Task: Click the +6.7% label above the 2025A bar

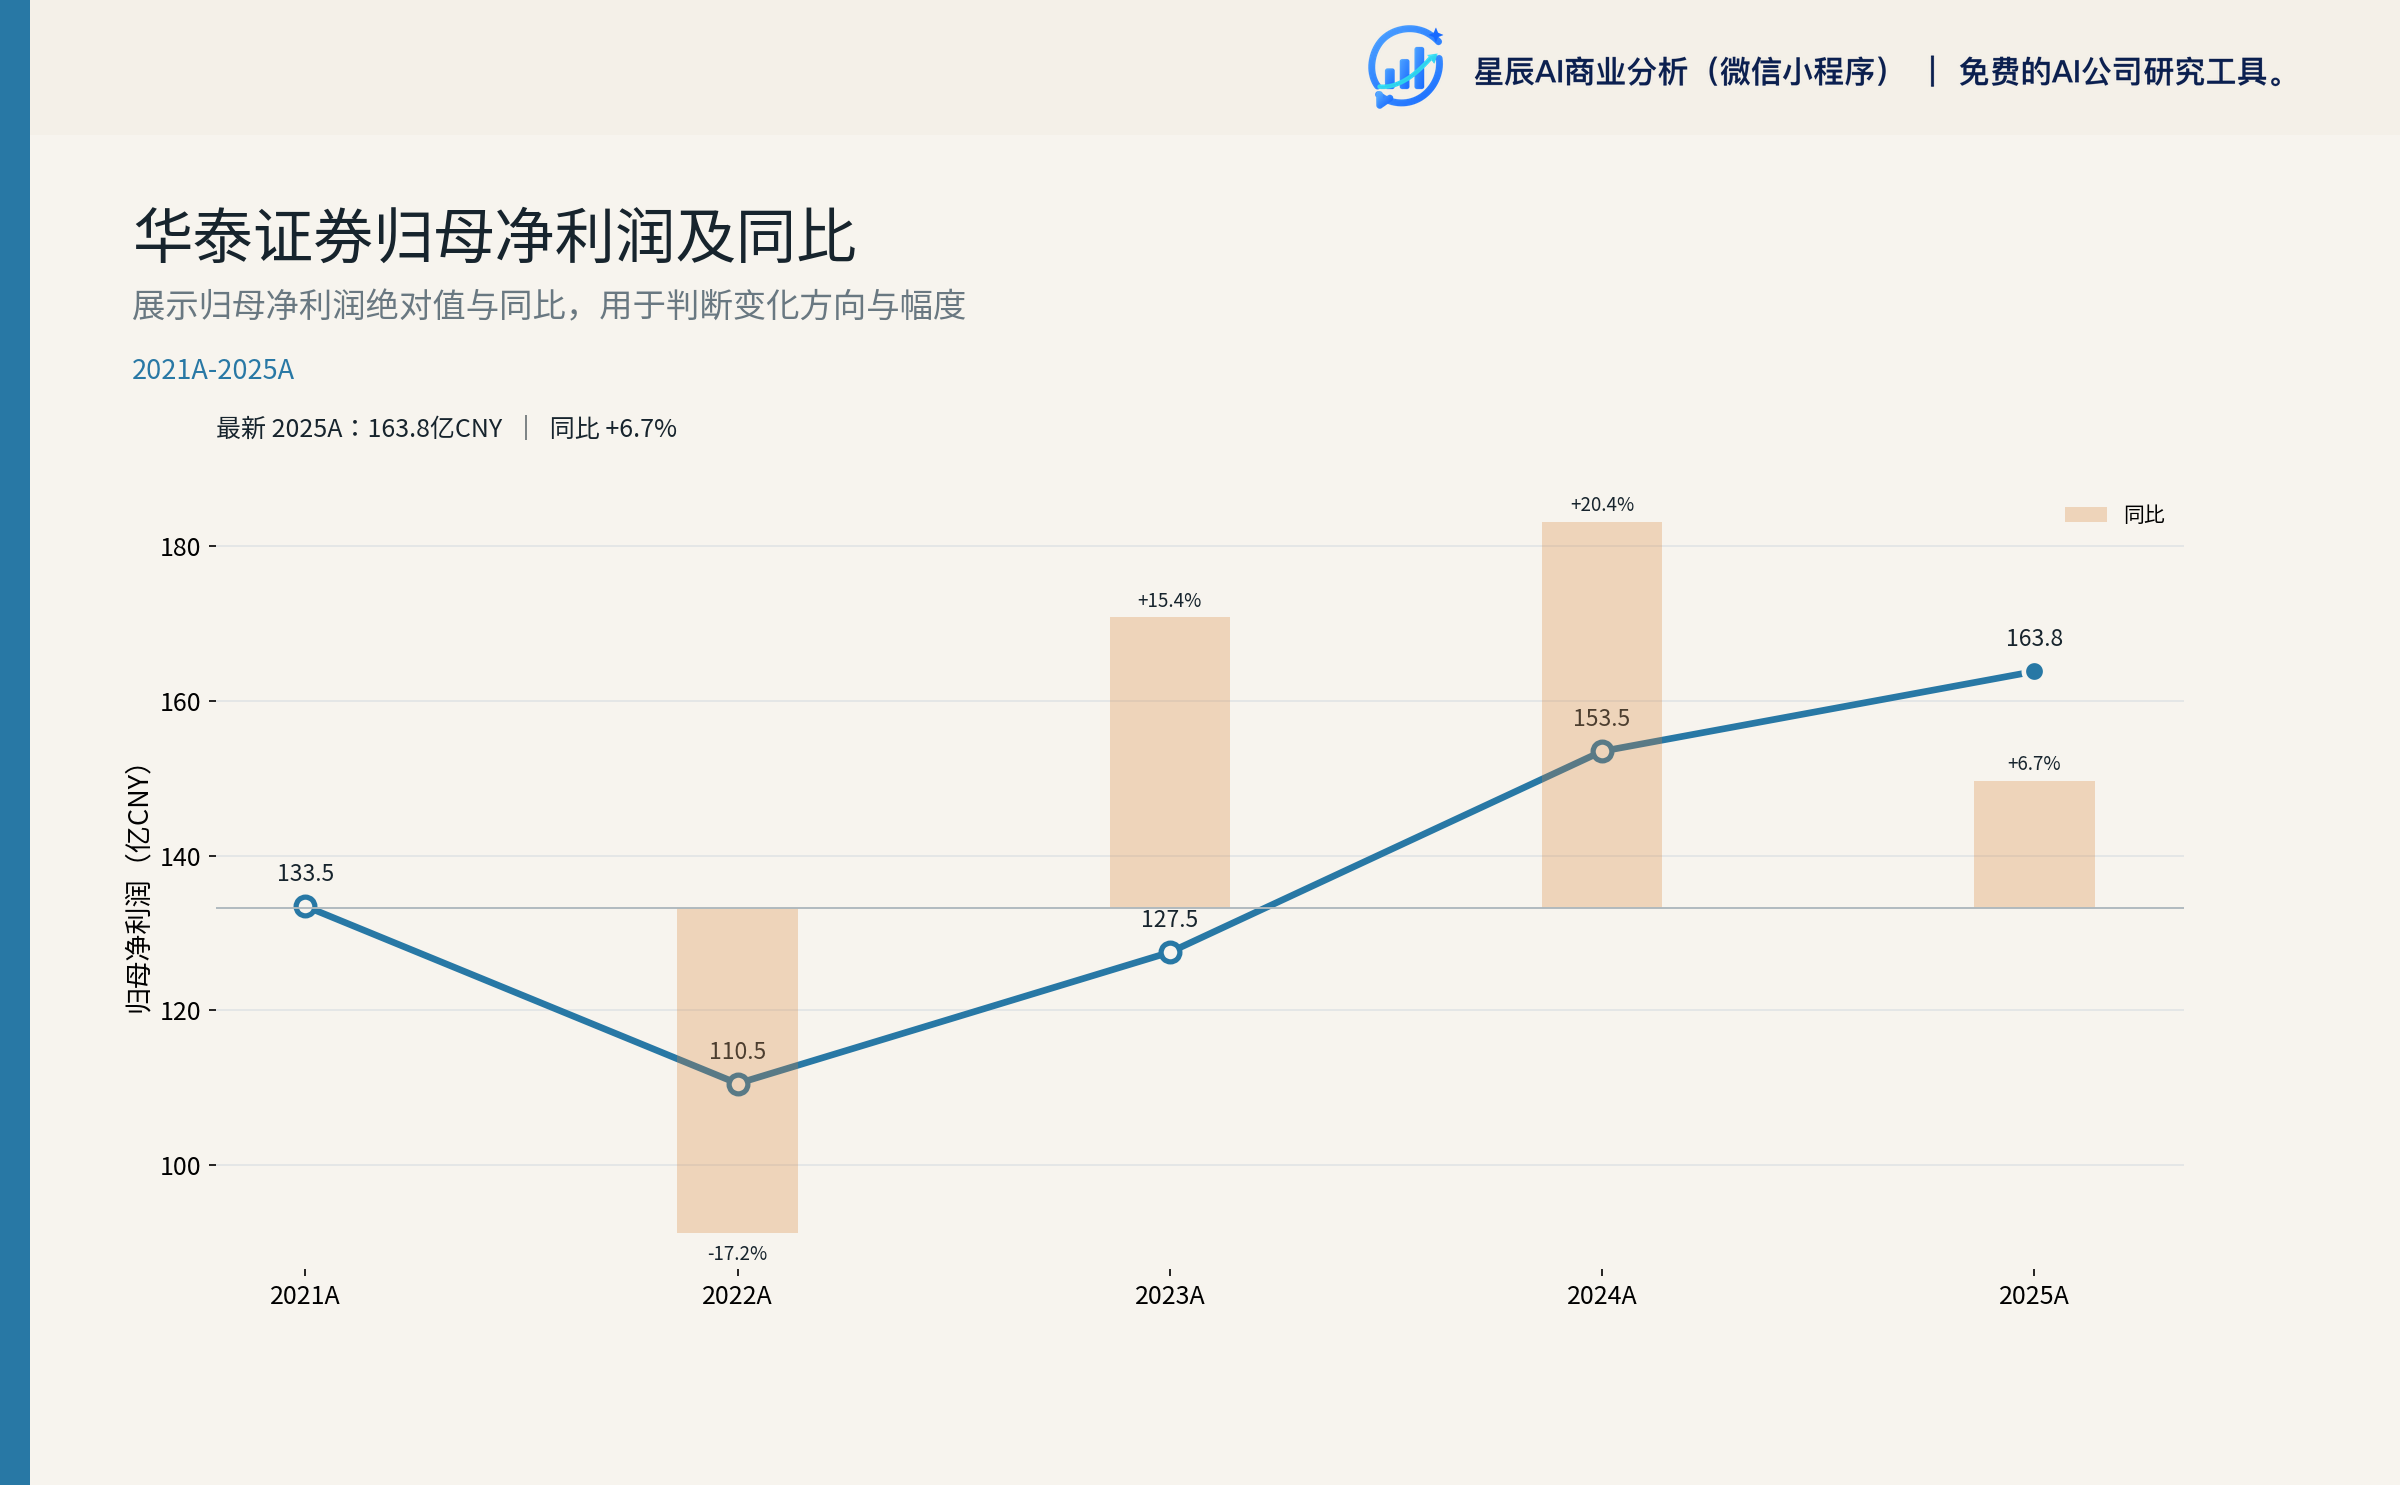Action: (x=2034, y=763)
